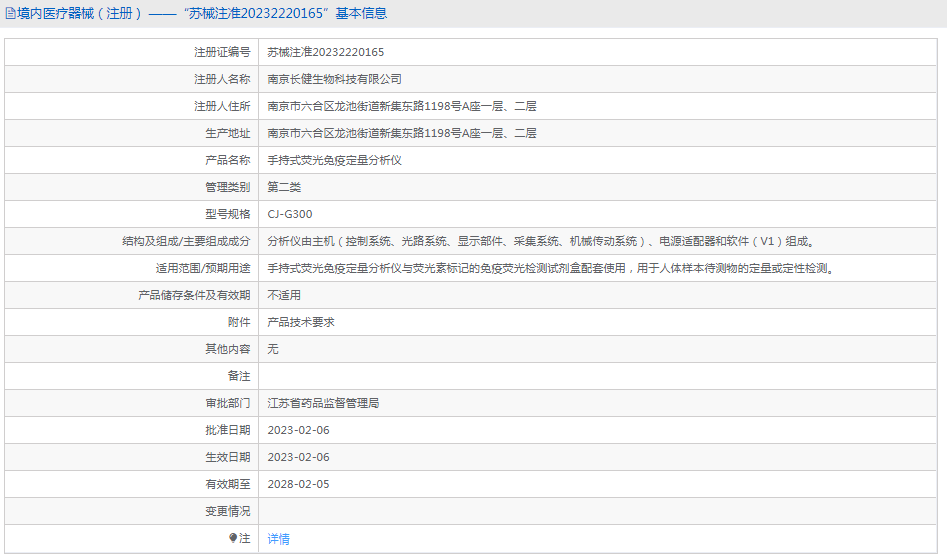
Task: Click the attachment value 产品技术要求
Action: click(301, 322)
